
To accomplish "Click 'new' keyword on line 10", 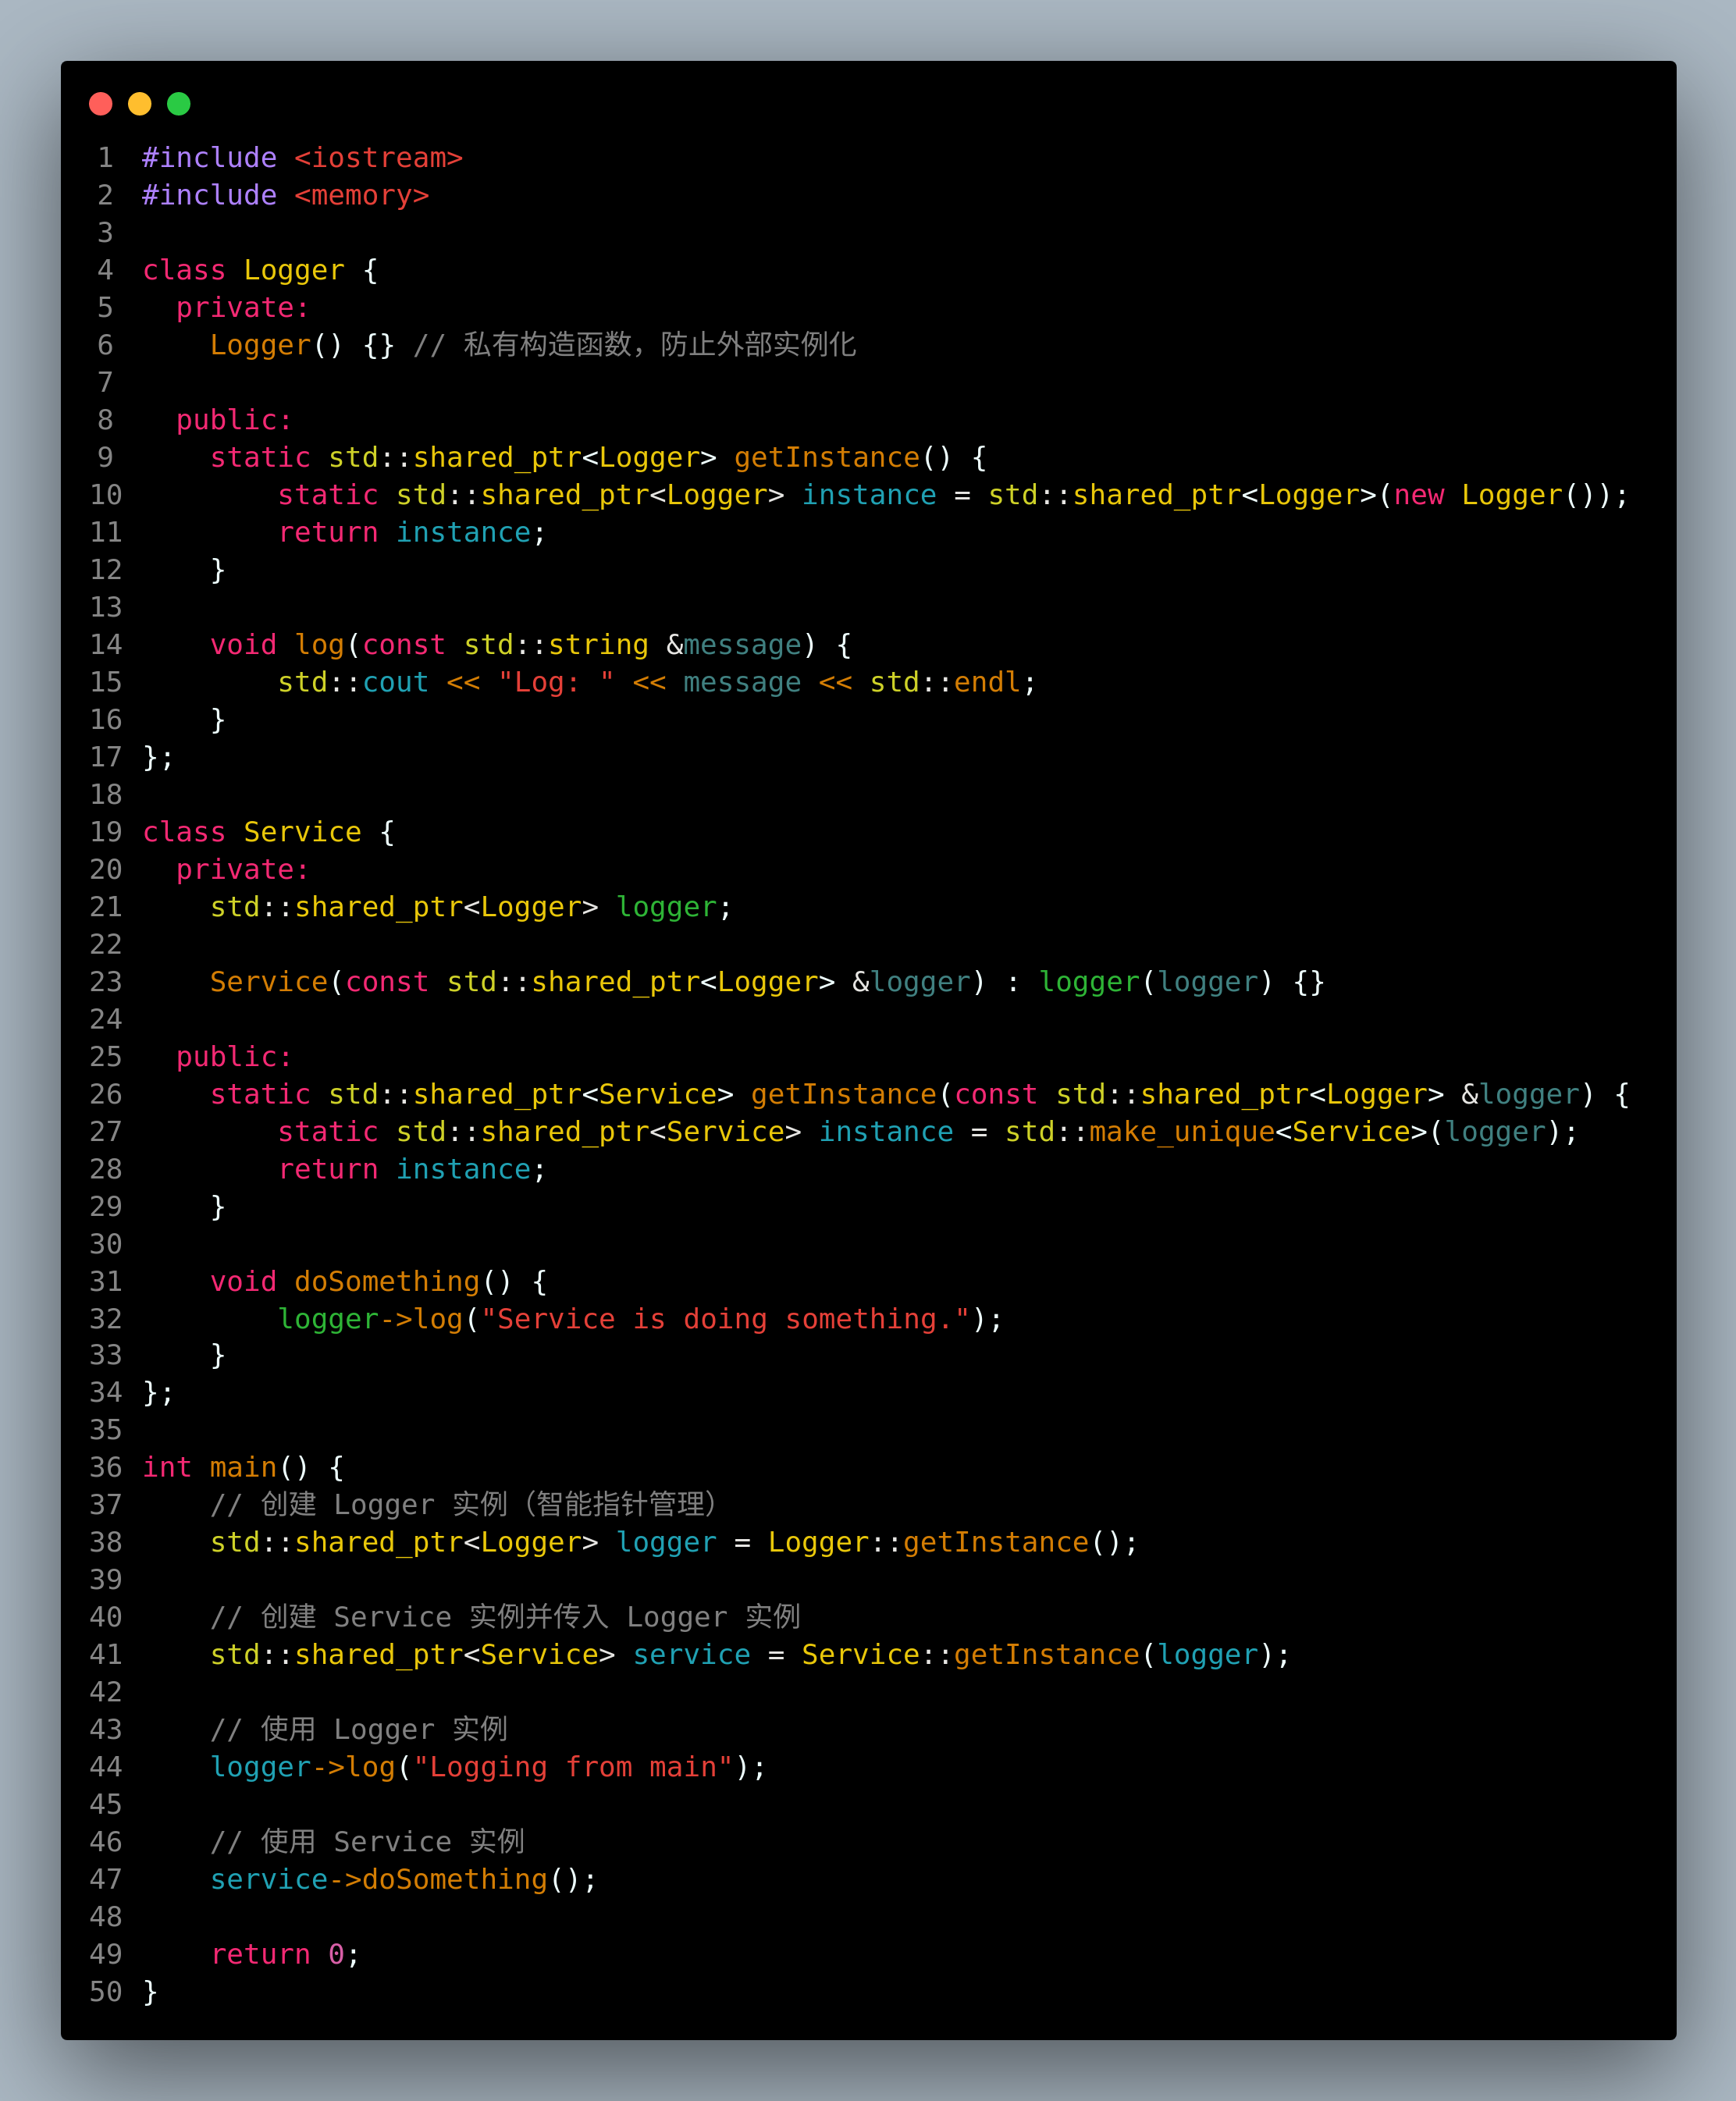I will coord(1419,495).
